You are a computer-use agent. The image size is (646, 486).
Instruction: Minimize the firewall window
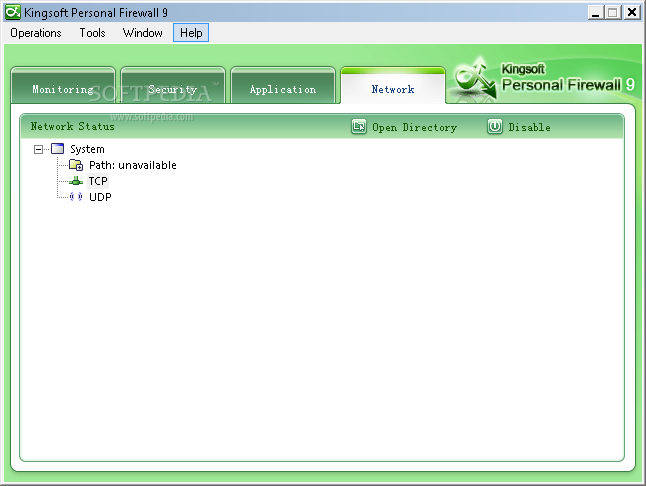click(x=595, y=13)
